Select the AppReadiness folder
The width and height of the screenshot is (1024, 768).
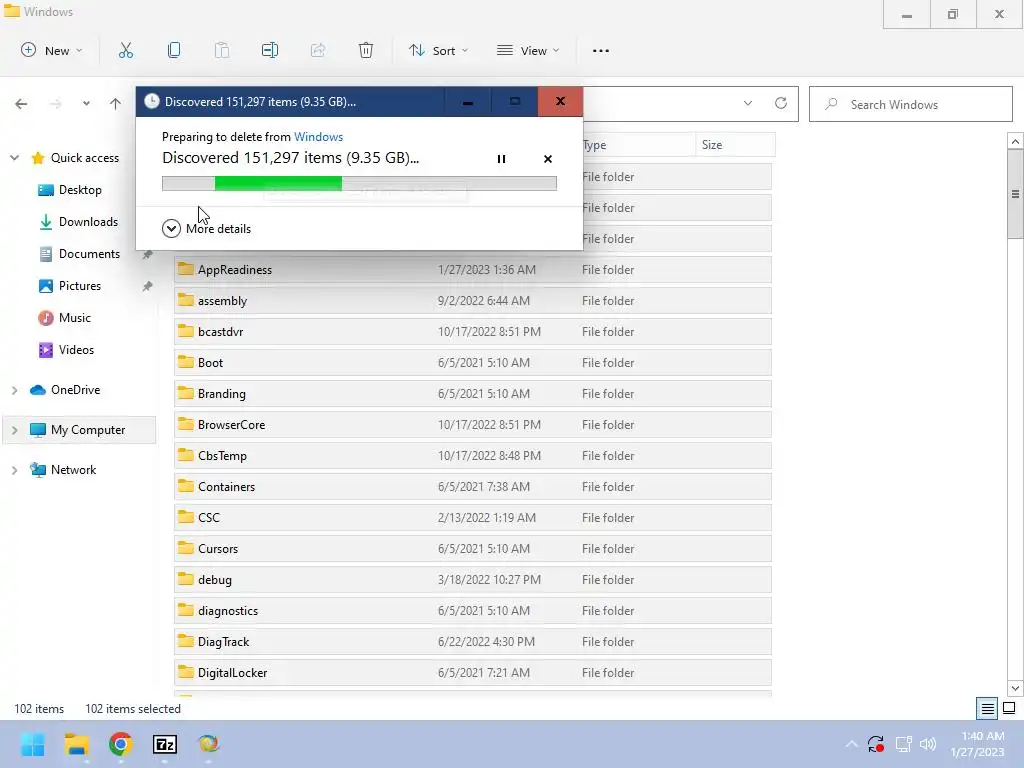click(x=473, y=270)
